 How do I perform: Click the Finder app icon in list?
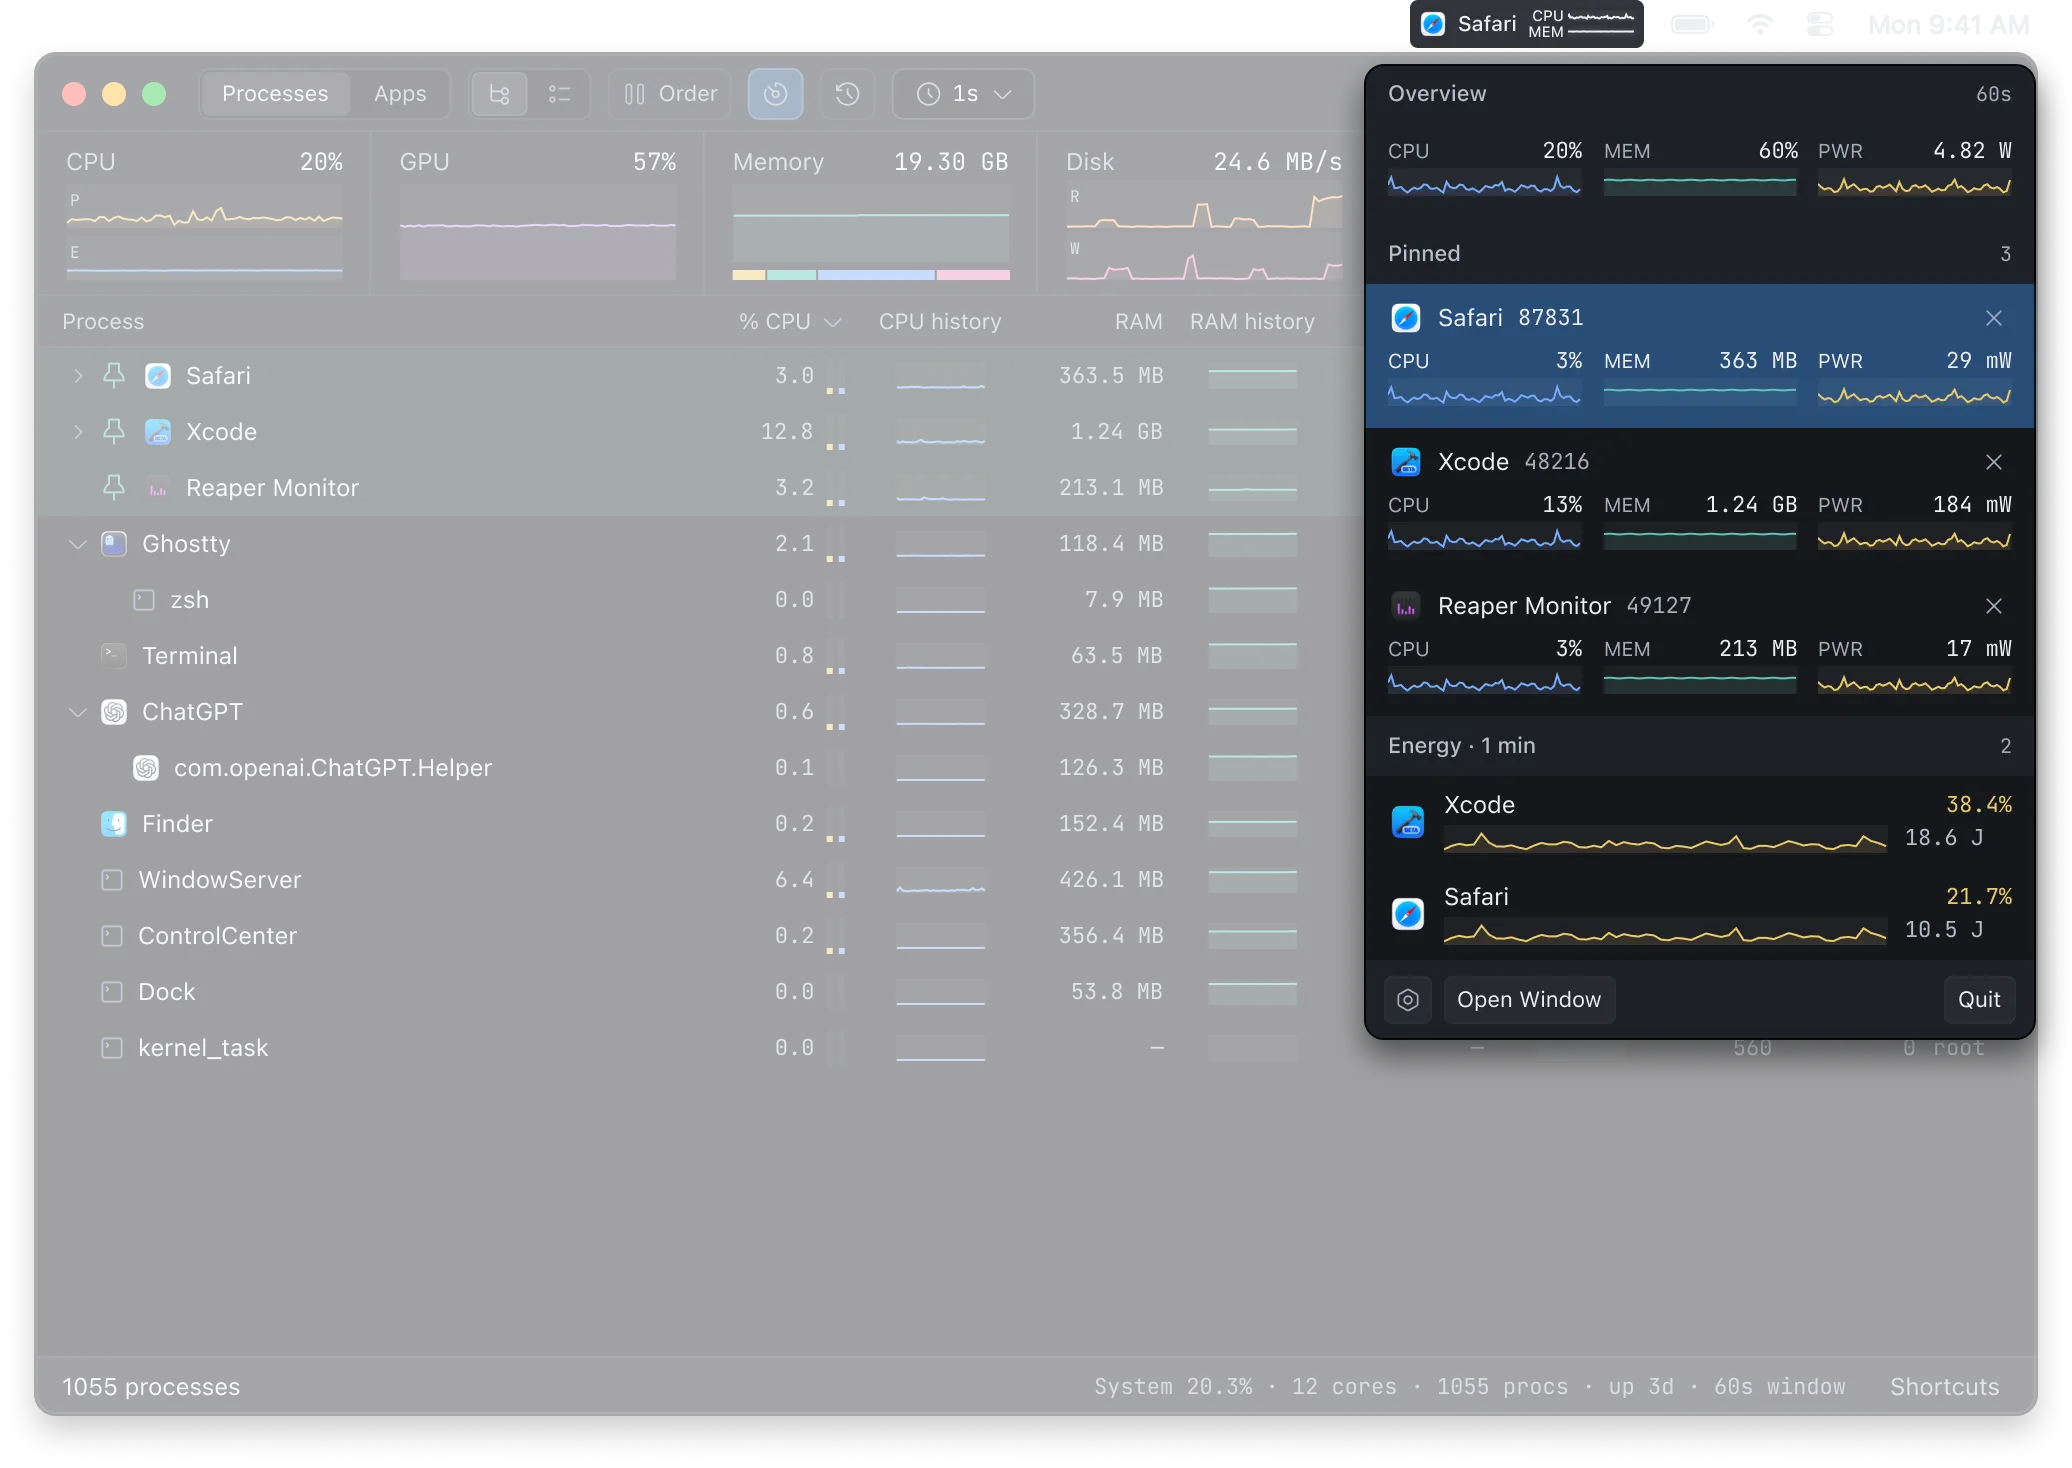tap(114, 823)
